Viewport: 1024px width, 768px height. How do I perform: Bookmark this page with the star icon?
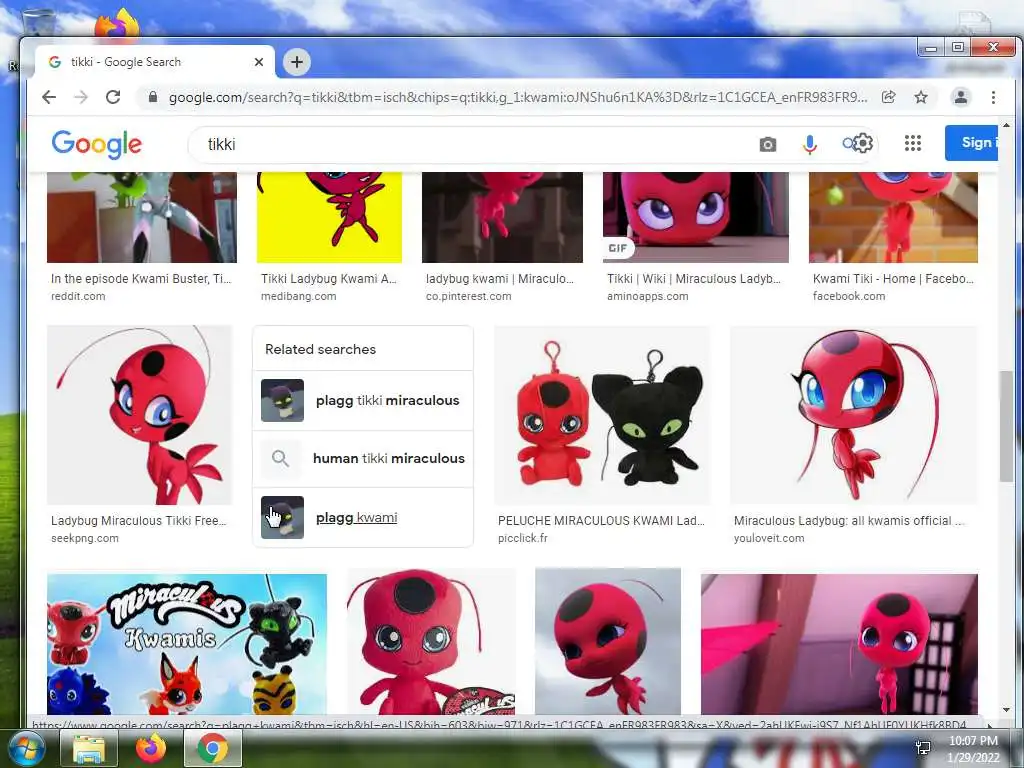pos(921,97)
